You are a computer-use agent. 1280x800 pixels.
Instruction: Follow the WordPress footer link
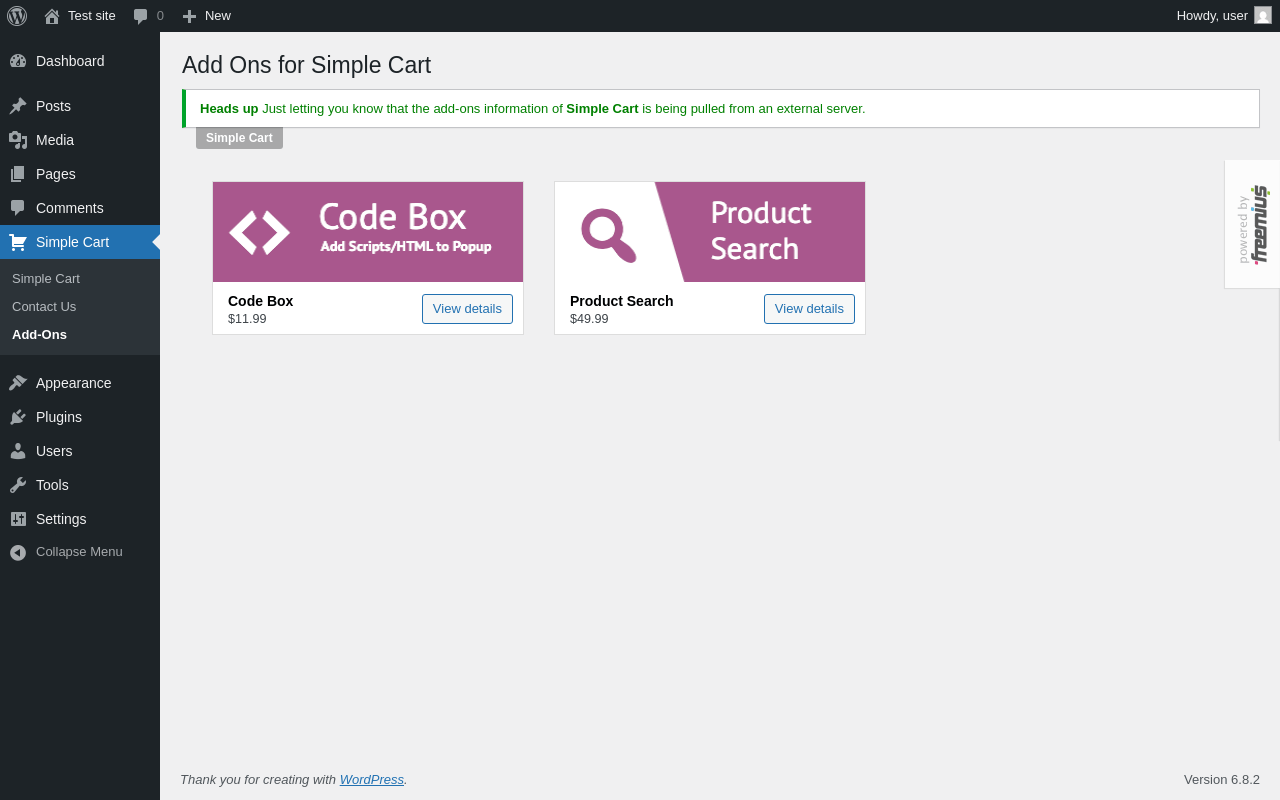point(372,780)
